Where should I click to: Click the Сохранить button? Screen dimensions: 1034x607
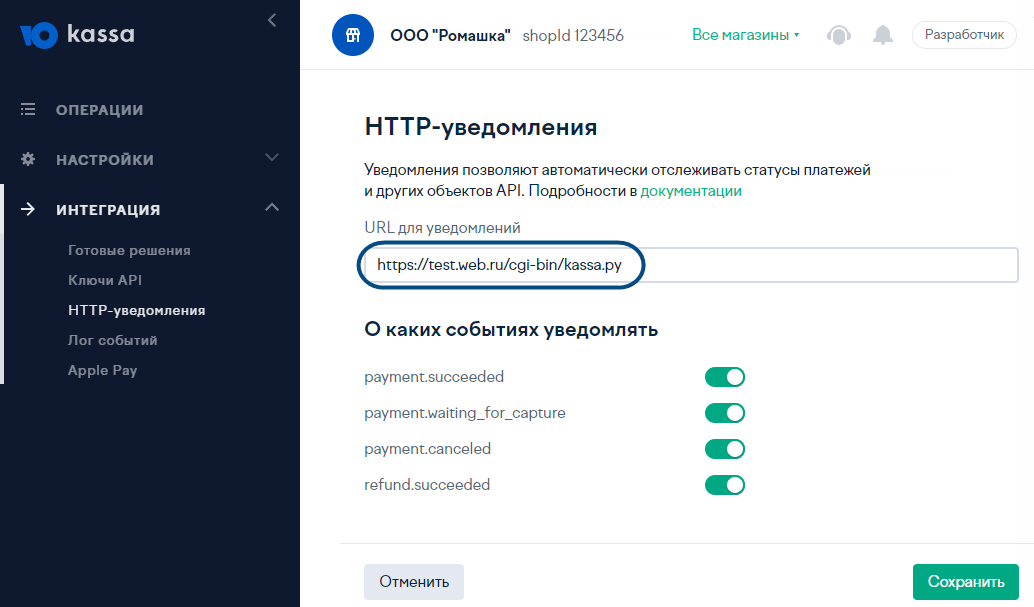click(x=965, y=582)
